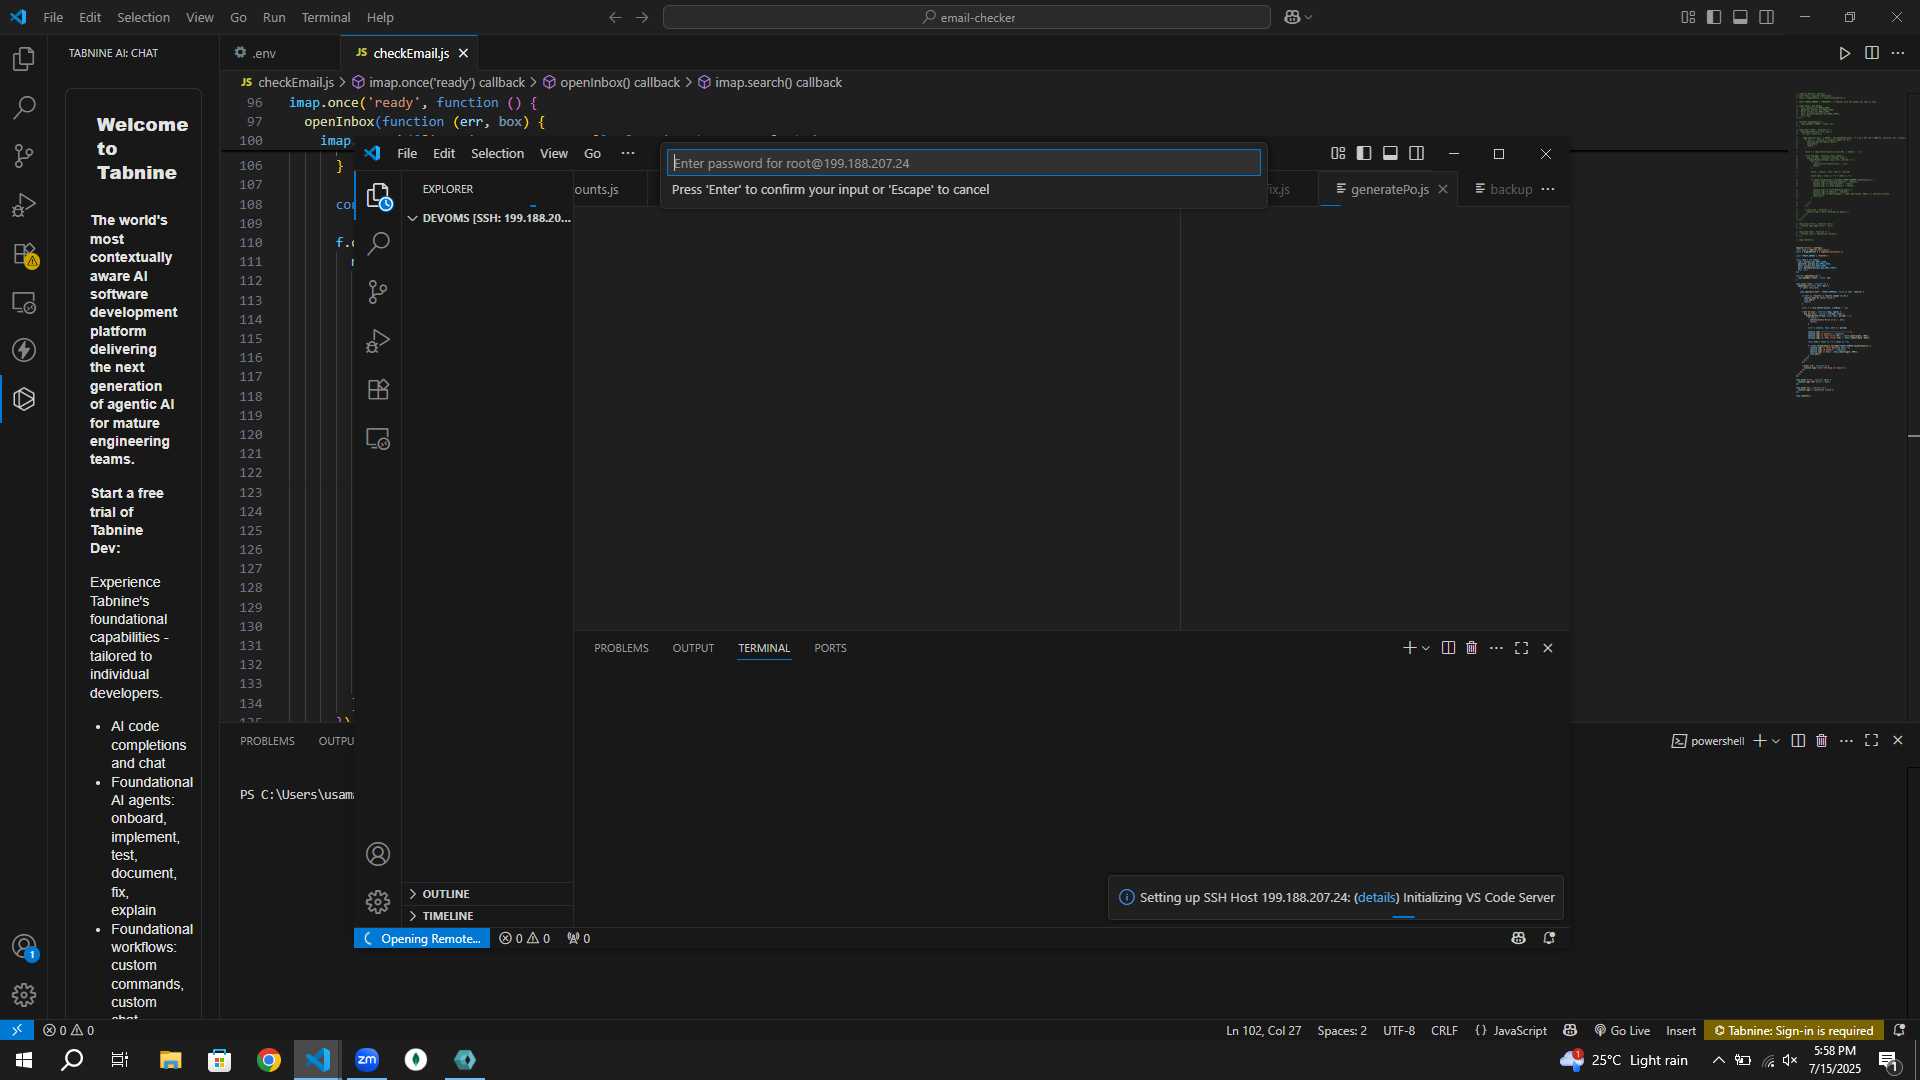The height and width of the screenshot is (1080, 1920).
Task: Kill terminal via trash icon in SSH window
Action: (1472, 648)
